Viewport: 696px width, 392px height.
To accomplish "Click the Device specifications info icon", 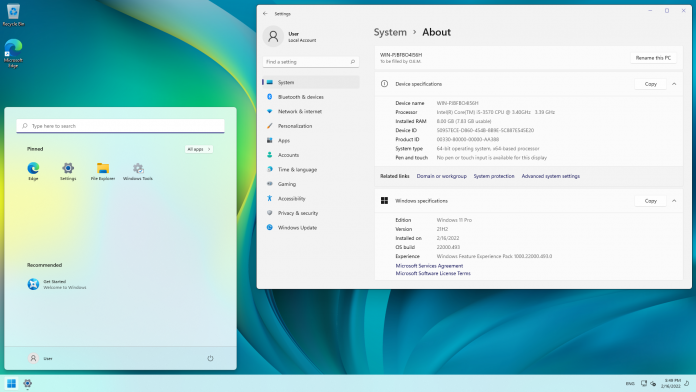I will (384, 84).
